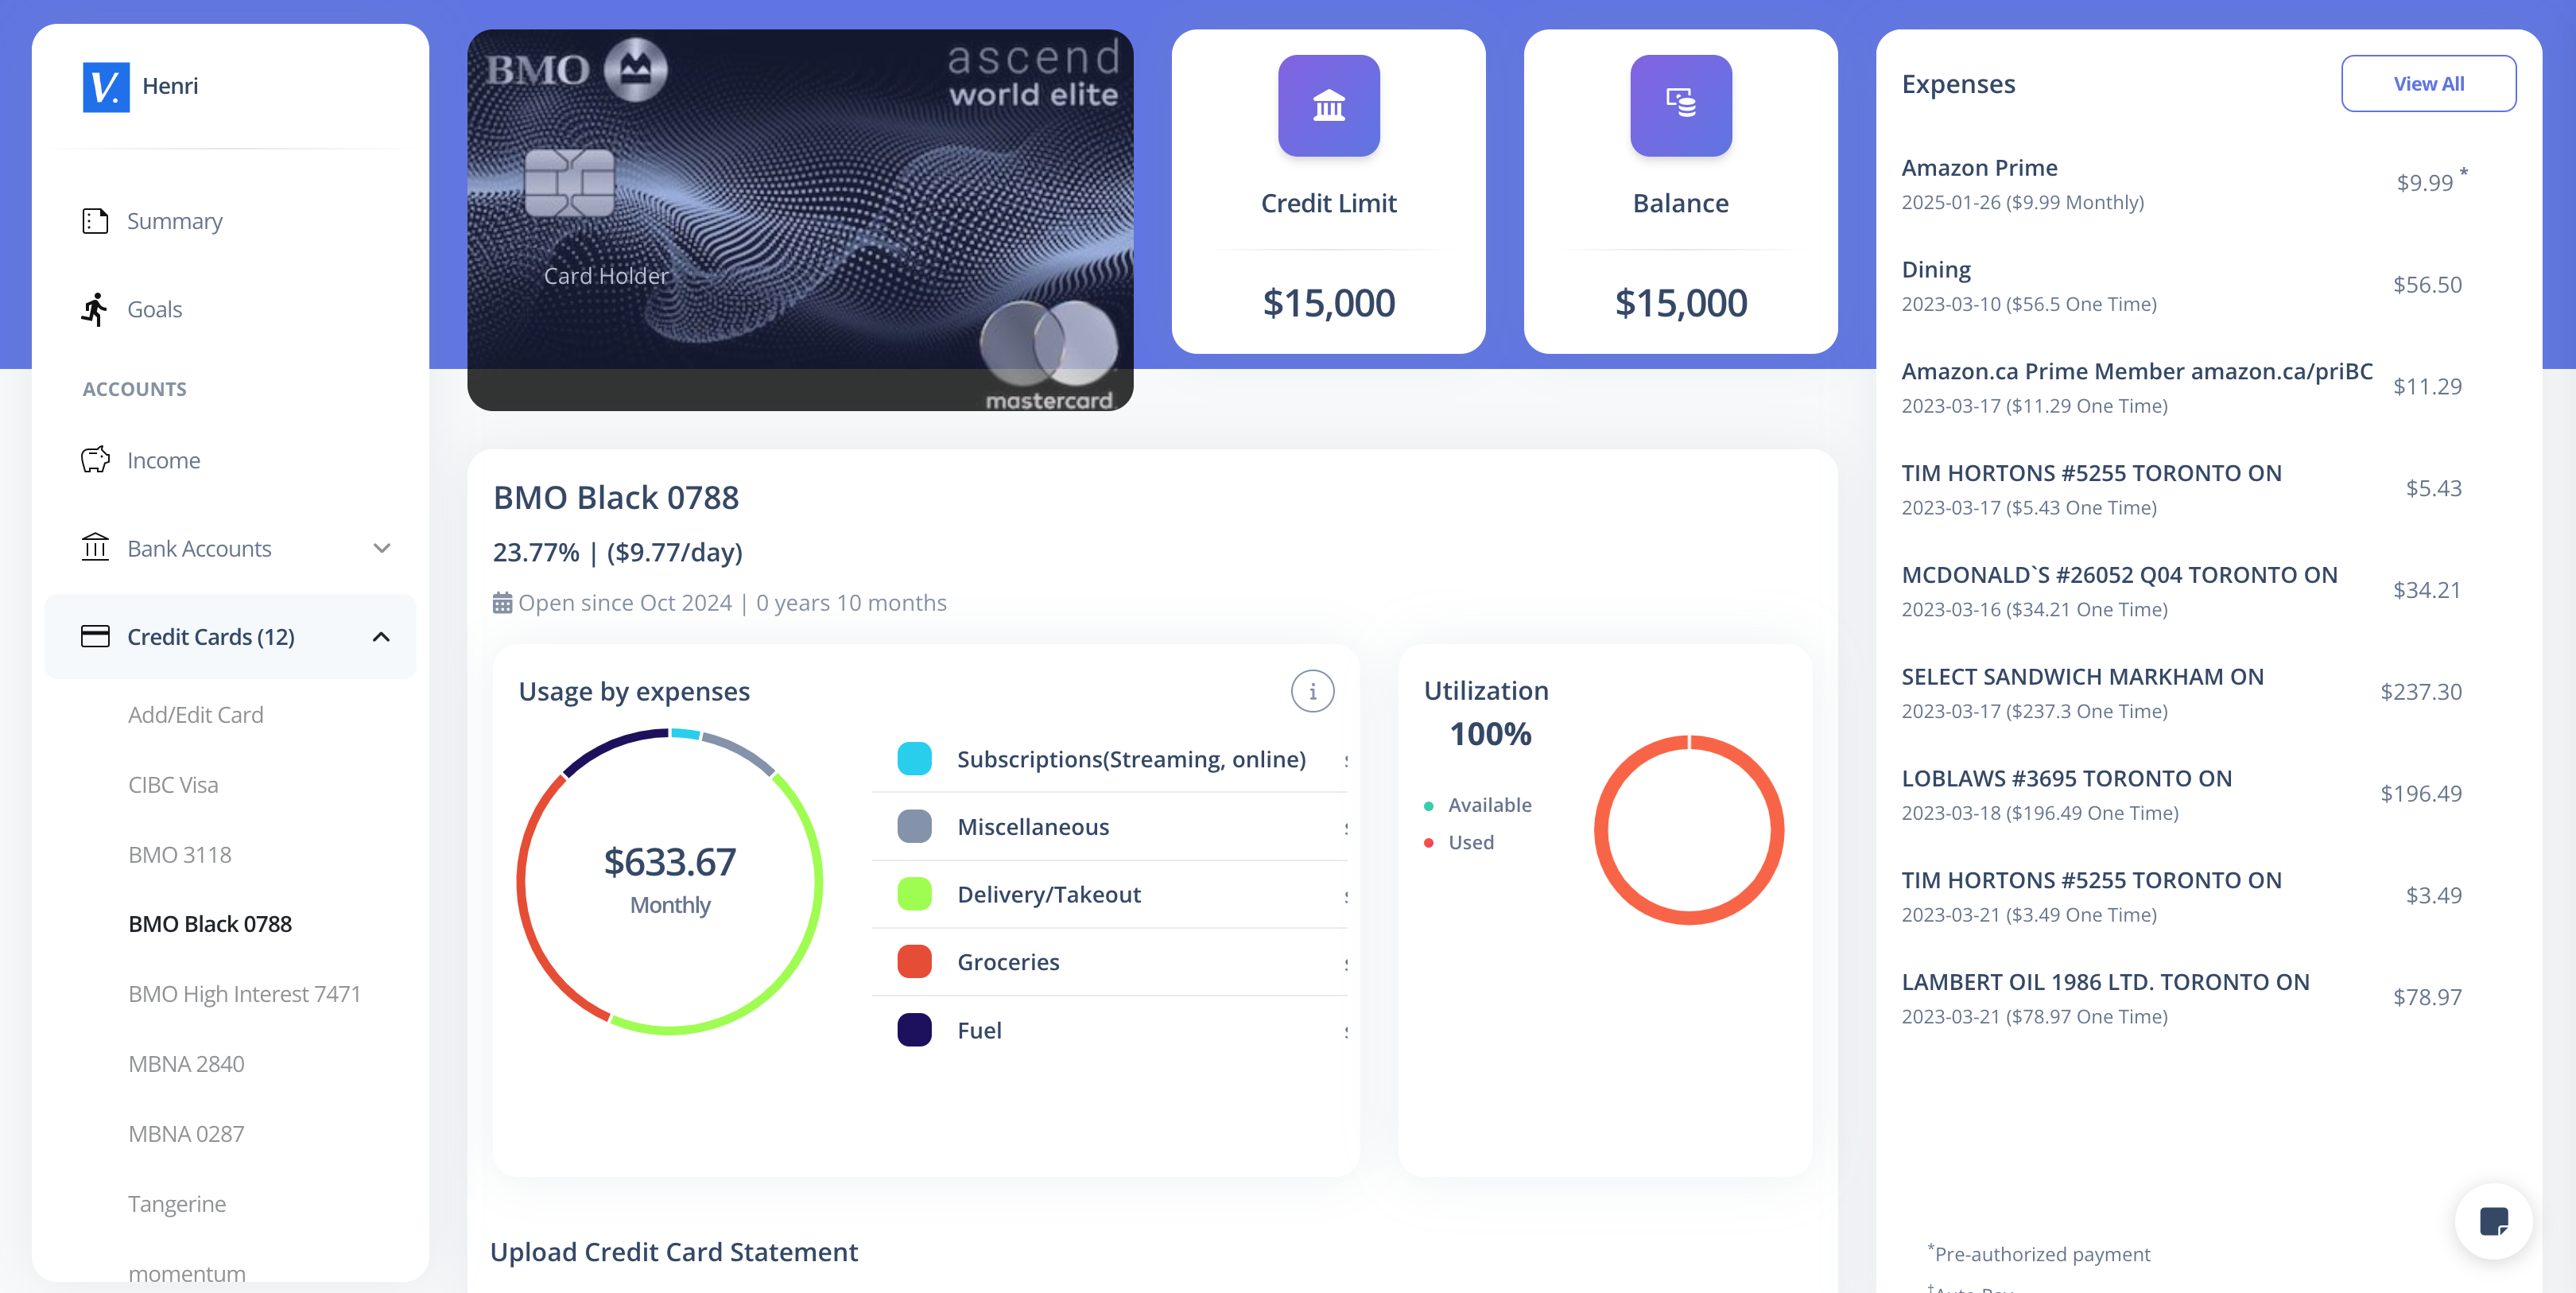Click the Groceries legend label
The width and height of the screenshot is (2576, 1293).
pyautogui.click(x=1008, y=962)
